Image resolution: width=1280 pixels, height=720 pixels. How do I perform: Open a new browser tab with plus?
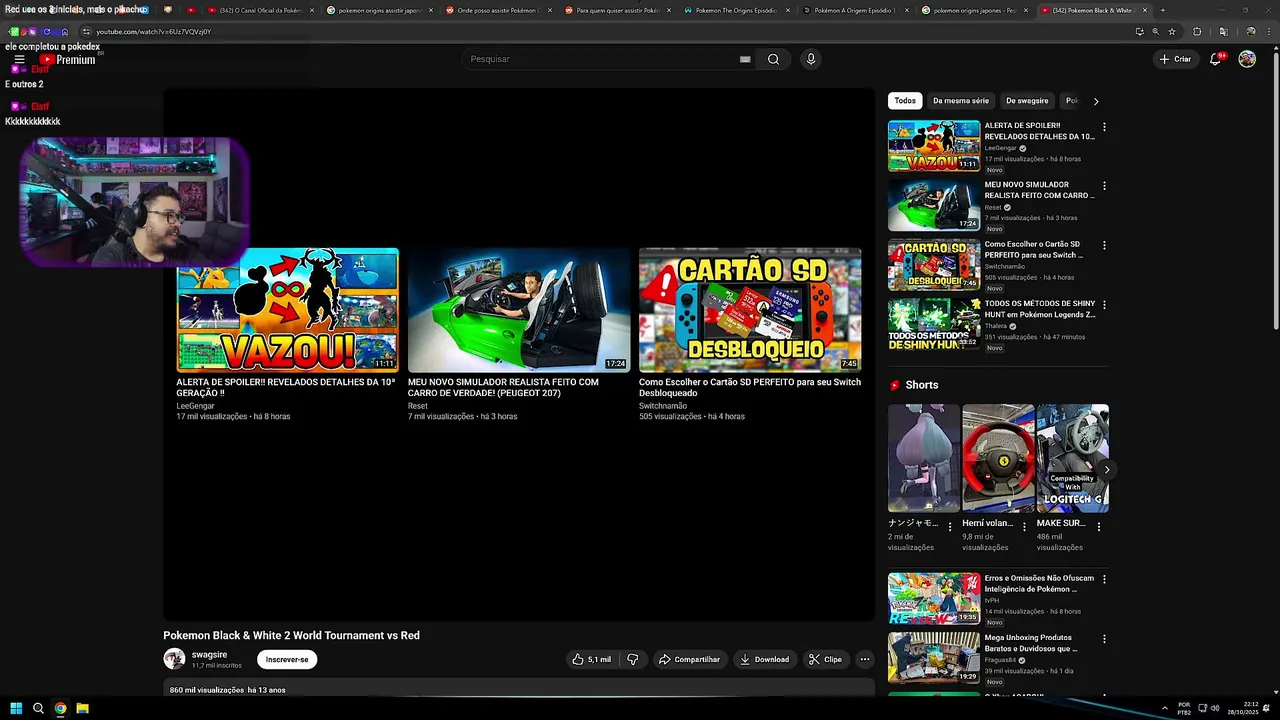[x=1162, y=10]
